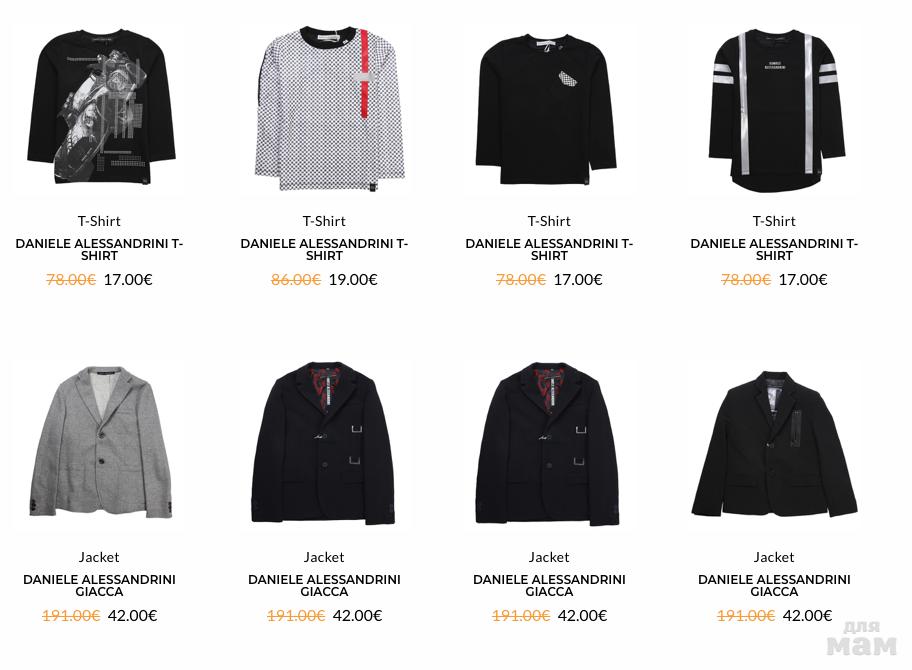The image size is (912, 670).
Task: View the black T-shirt with silver stripes
Action: [x=774, y=109]
